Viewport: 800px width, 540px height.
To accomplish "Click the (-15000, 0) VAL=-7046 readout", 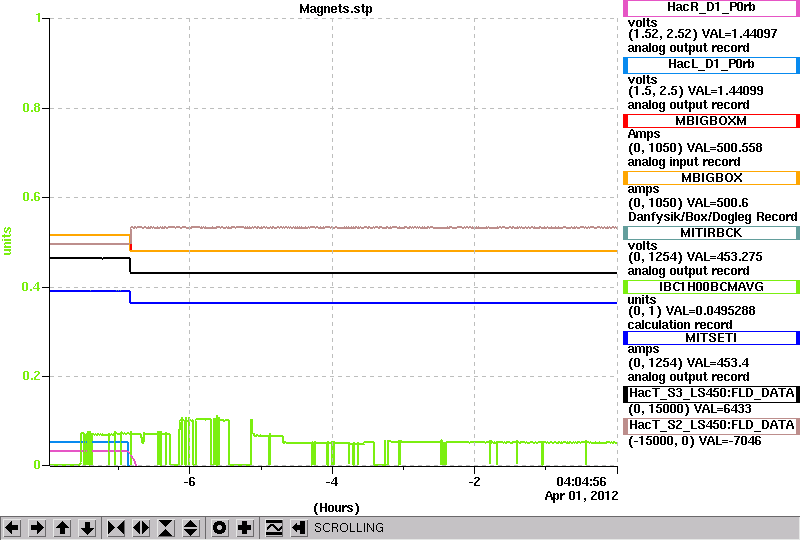I will click(x=694, y=441).
